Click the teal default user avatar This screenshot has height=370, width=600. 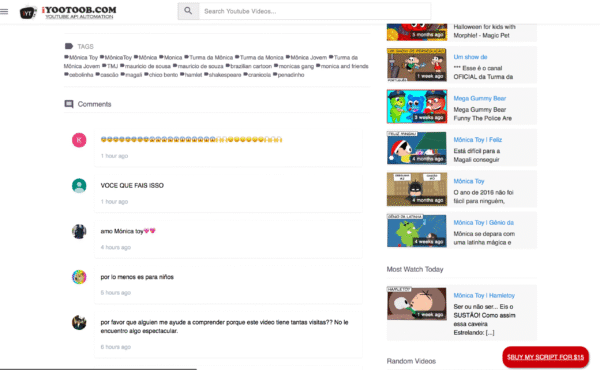79,186
